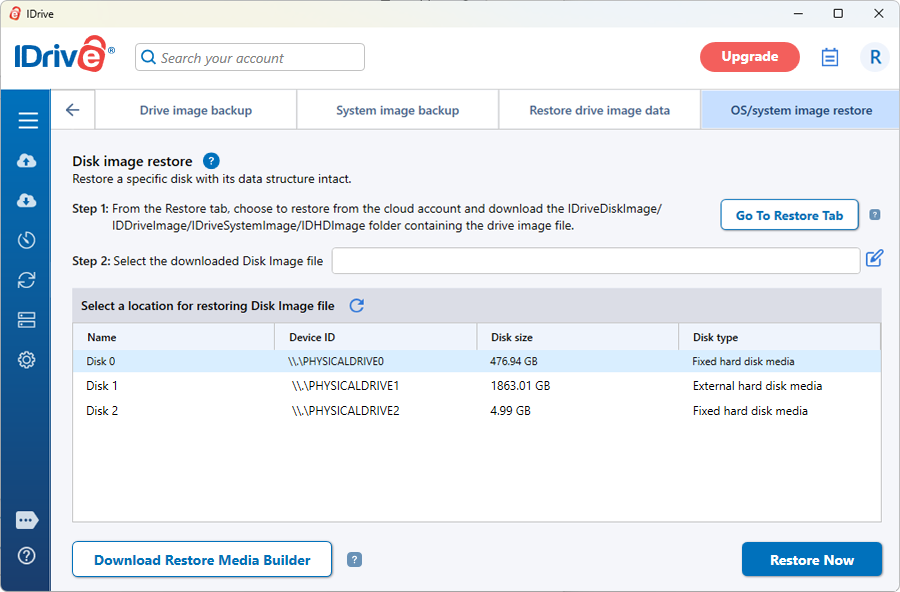The height and width of the screenshot is (592, 900).
Task: Open the cloud Backup section icon
Action: click(x=26, y=160)
